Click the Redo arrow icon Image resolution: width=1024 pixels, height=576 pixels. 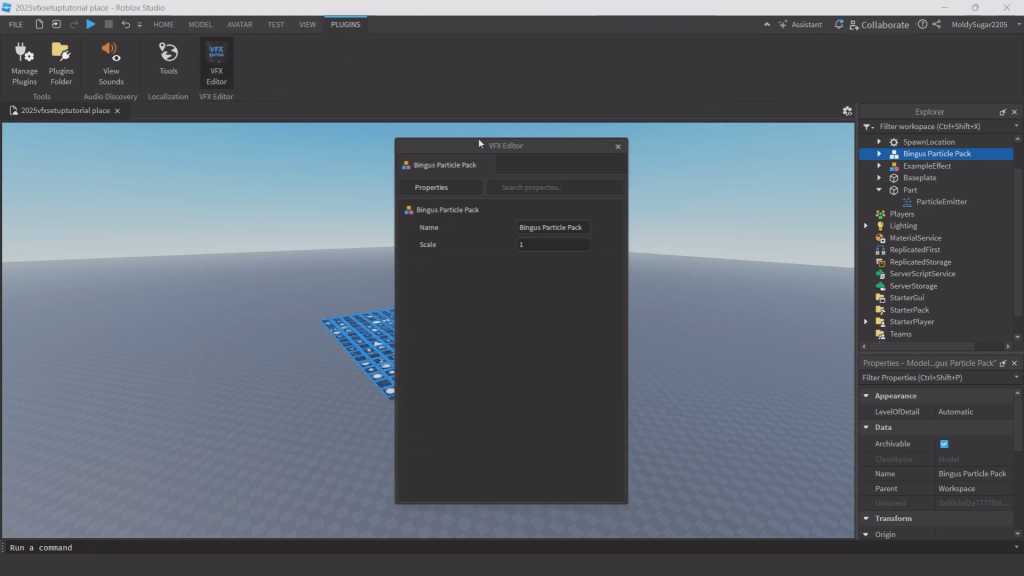pos(74,24)
